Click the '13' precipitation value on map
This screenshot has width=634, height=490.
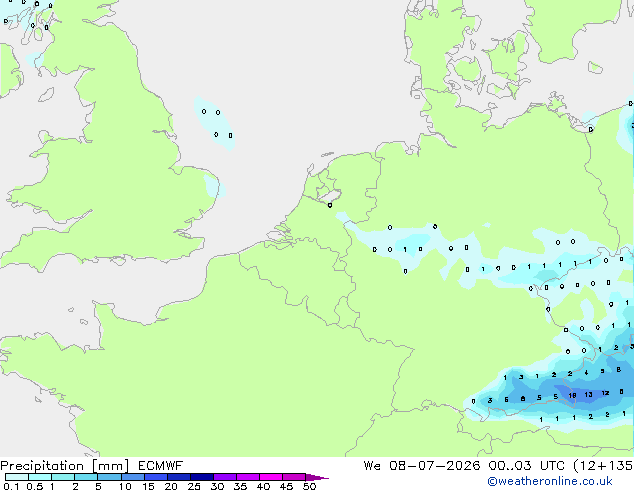click(x=588, y=394)
